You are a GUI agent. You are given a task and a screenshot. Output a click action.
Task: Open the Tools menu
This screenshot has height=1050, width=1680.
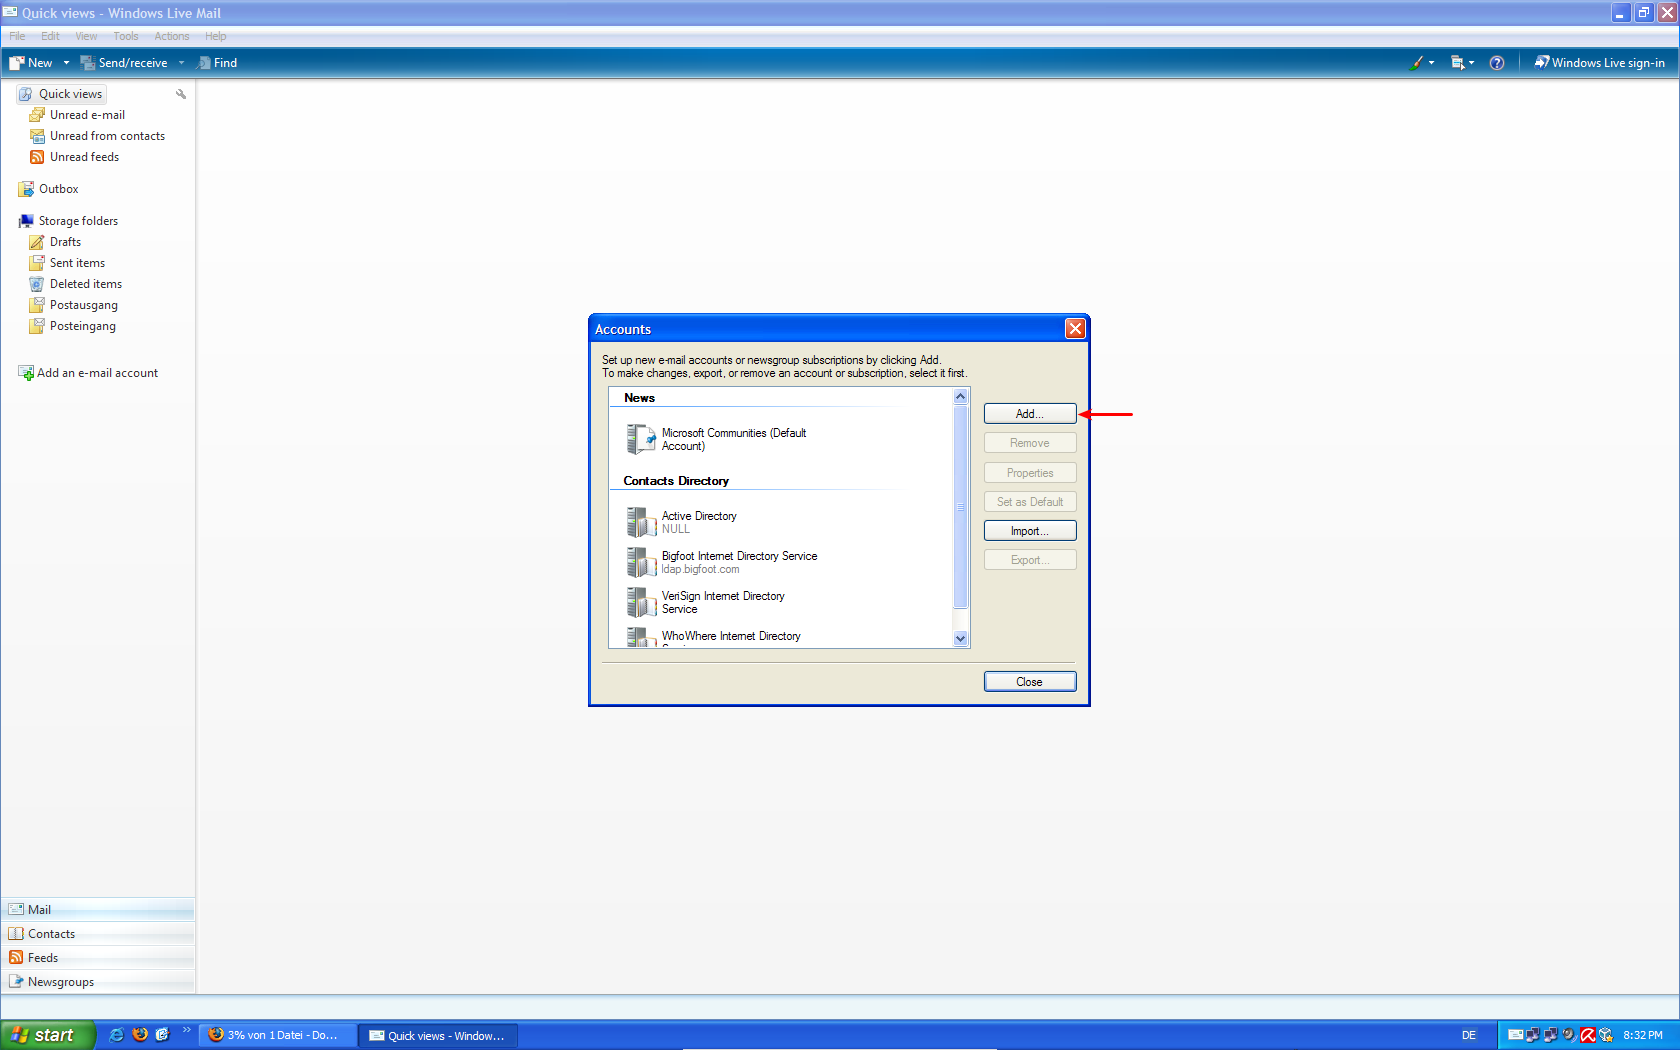126,36
